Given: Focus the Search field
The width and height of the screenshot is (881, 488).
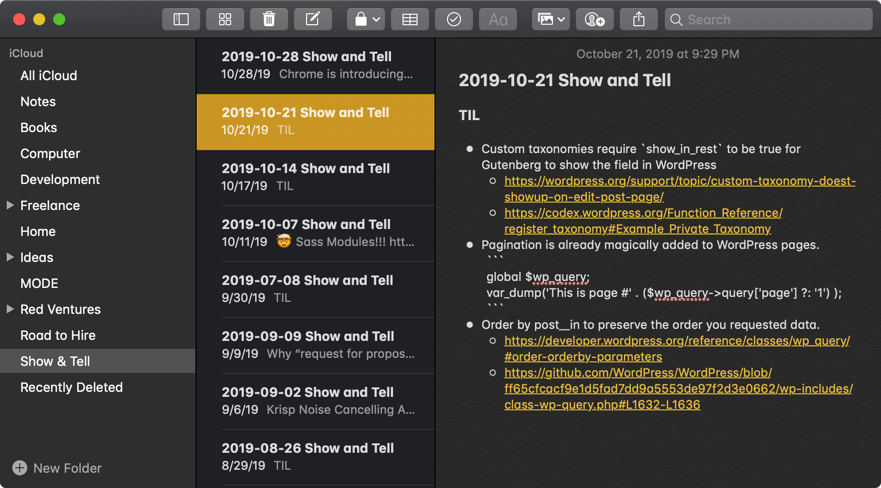Looking at the screenshot, I should tap(768, 20).
